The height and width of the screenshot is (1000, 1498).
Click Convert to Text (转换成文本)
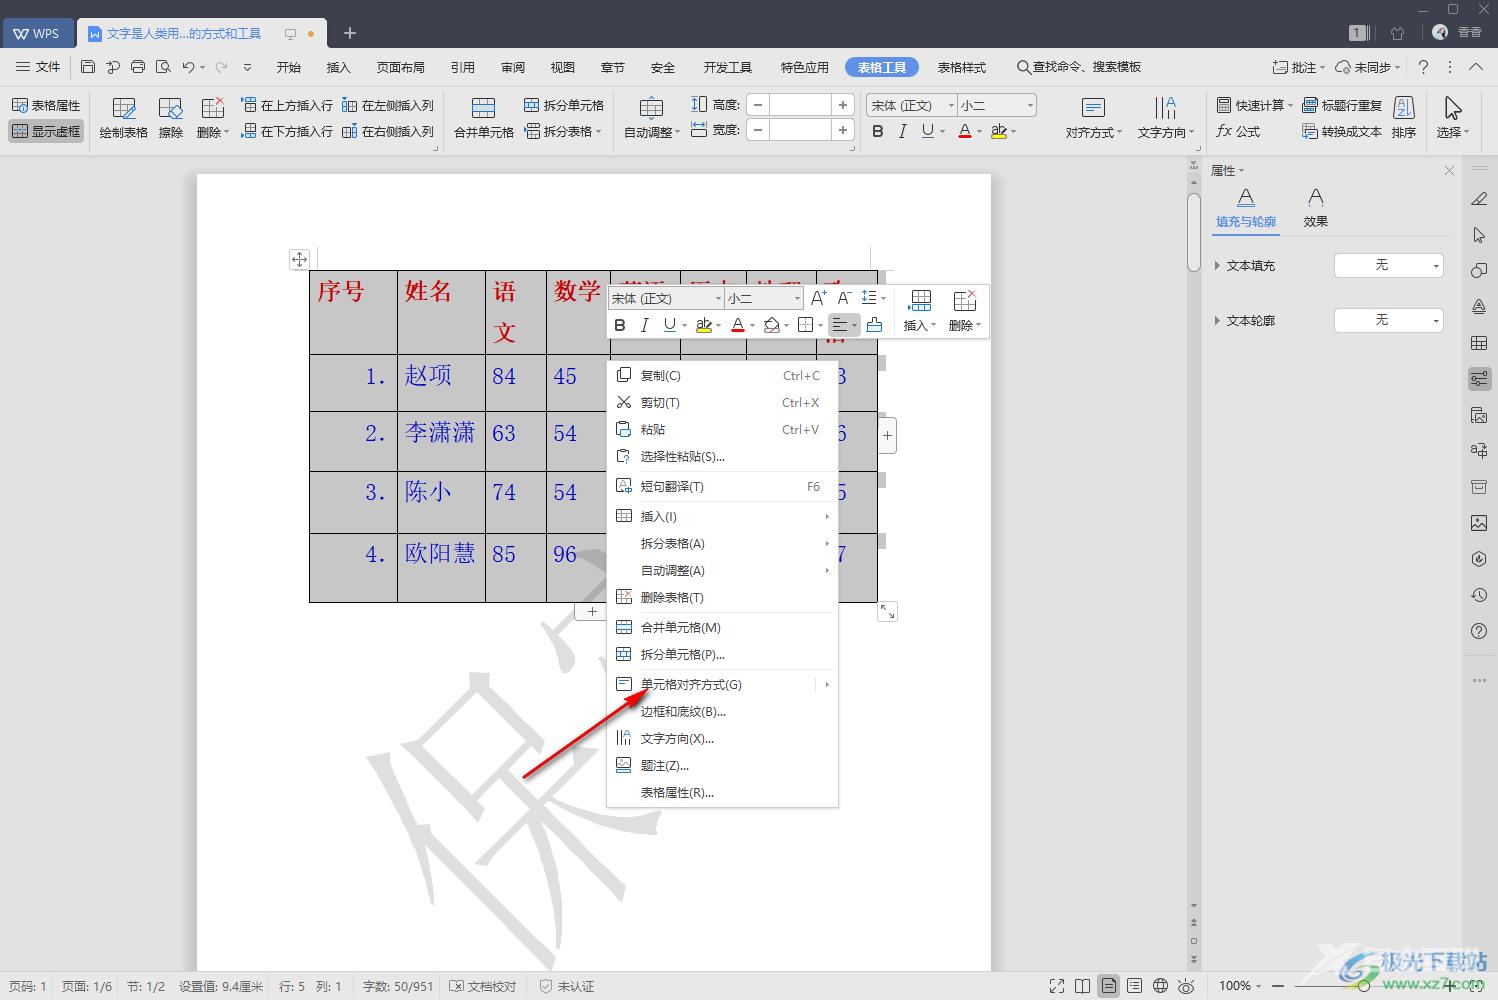tap(1342, 131)
